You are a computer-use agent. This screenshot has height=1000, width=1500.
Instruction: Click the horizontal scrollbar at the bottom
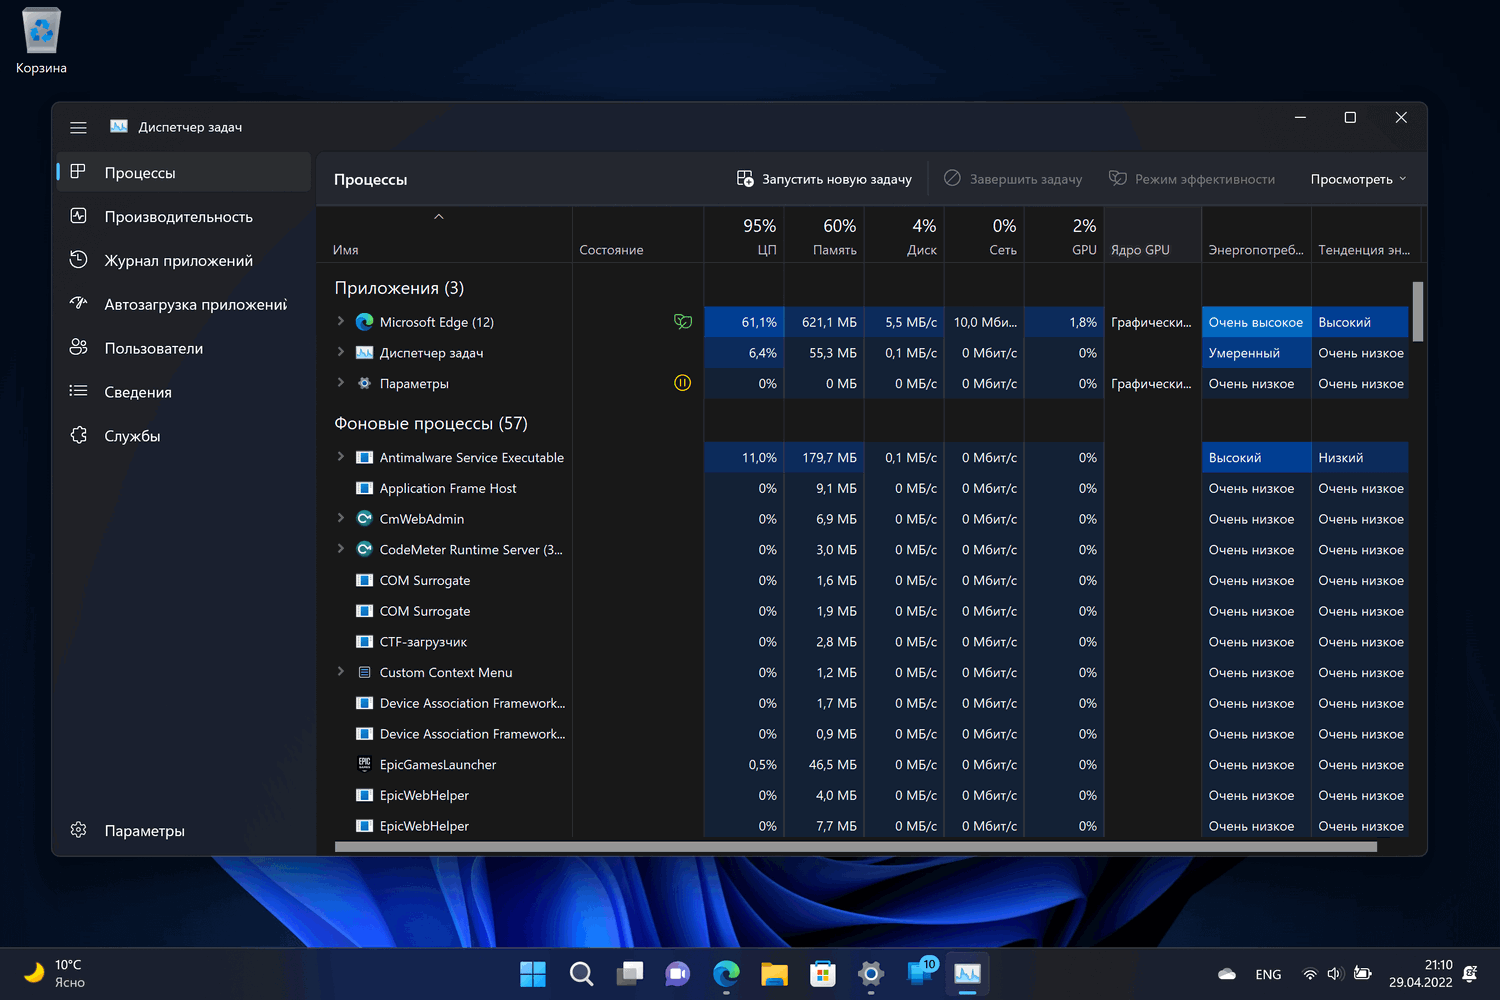tap(855, 847)
